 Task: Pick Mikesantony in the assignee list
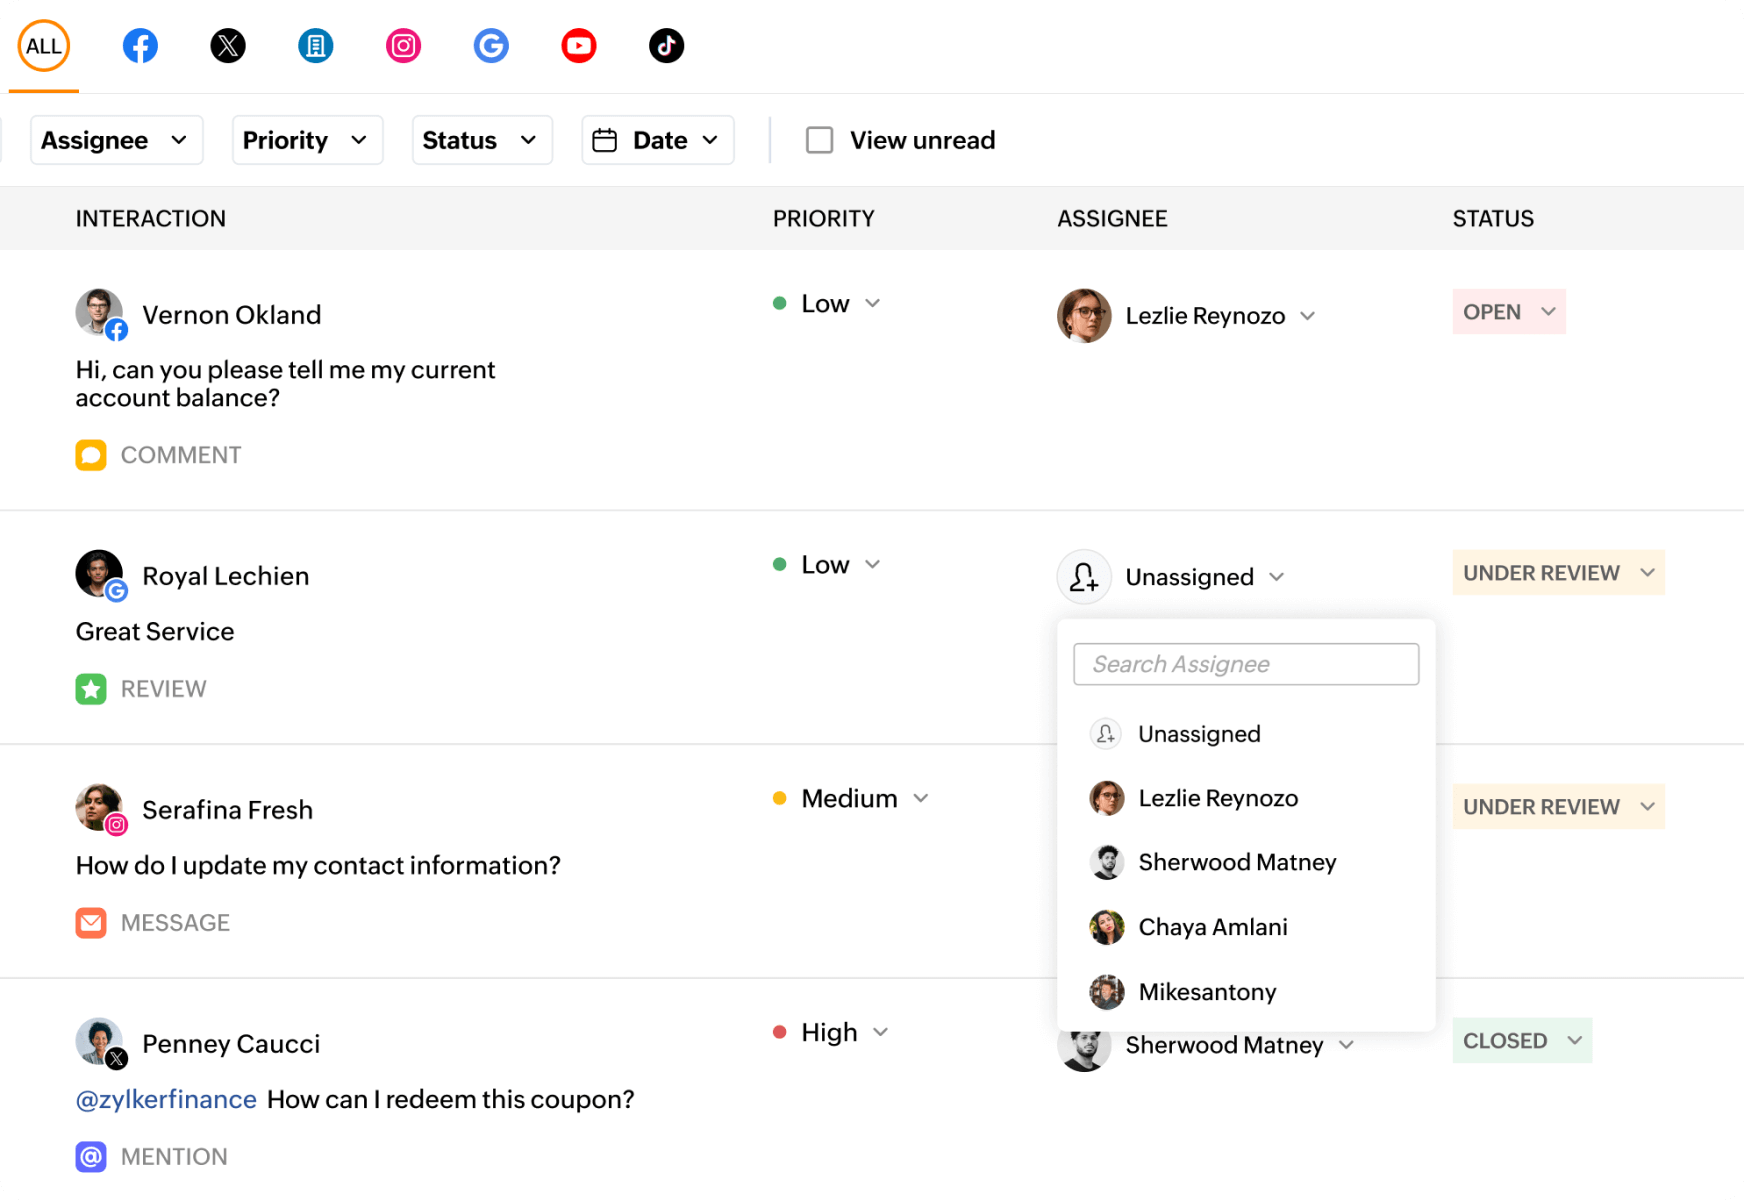pos(1207,992)
